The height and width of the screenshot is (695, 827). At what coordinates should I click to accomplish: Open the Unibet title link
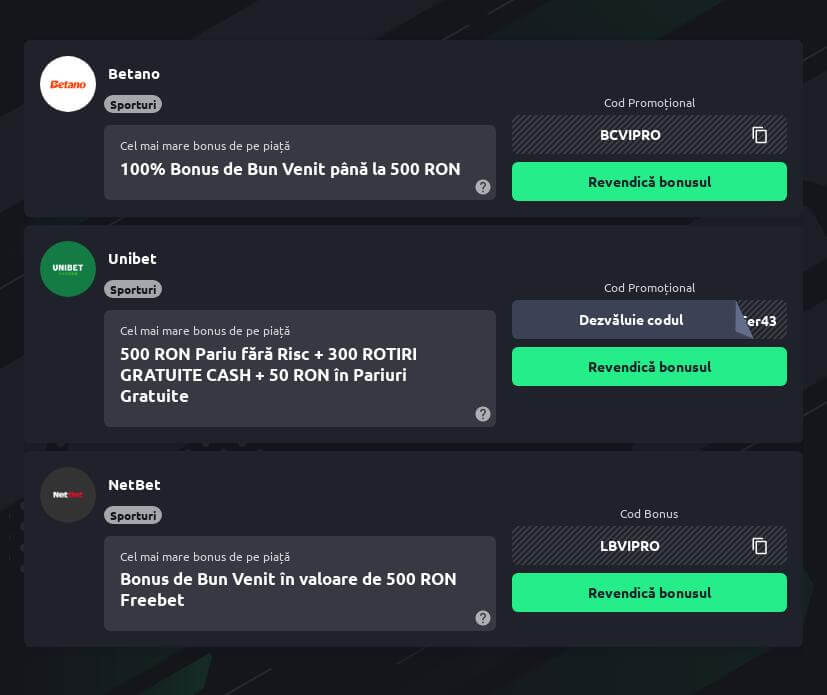132,259
